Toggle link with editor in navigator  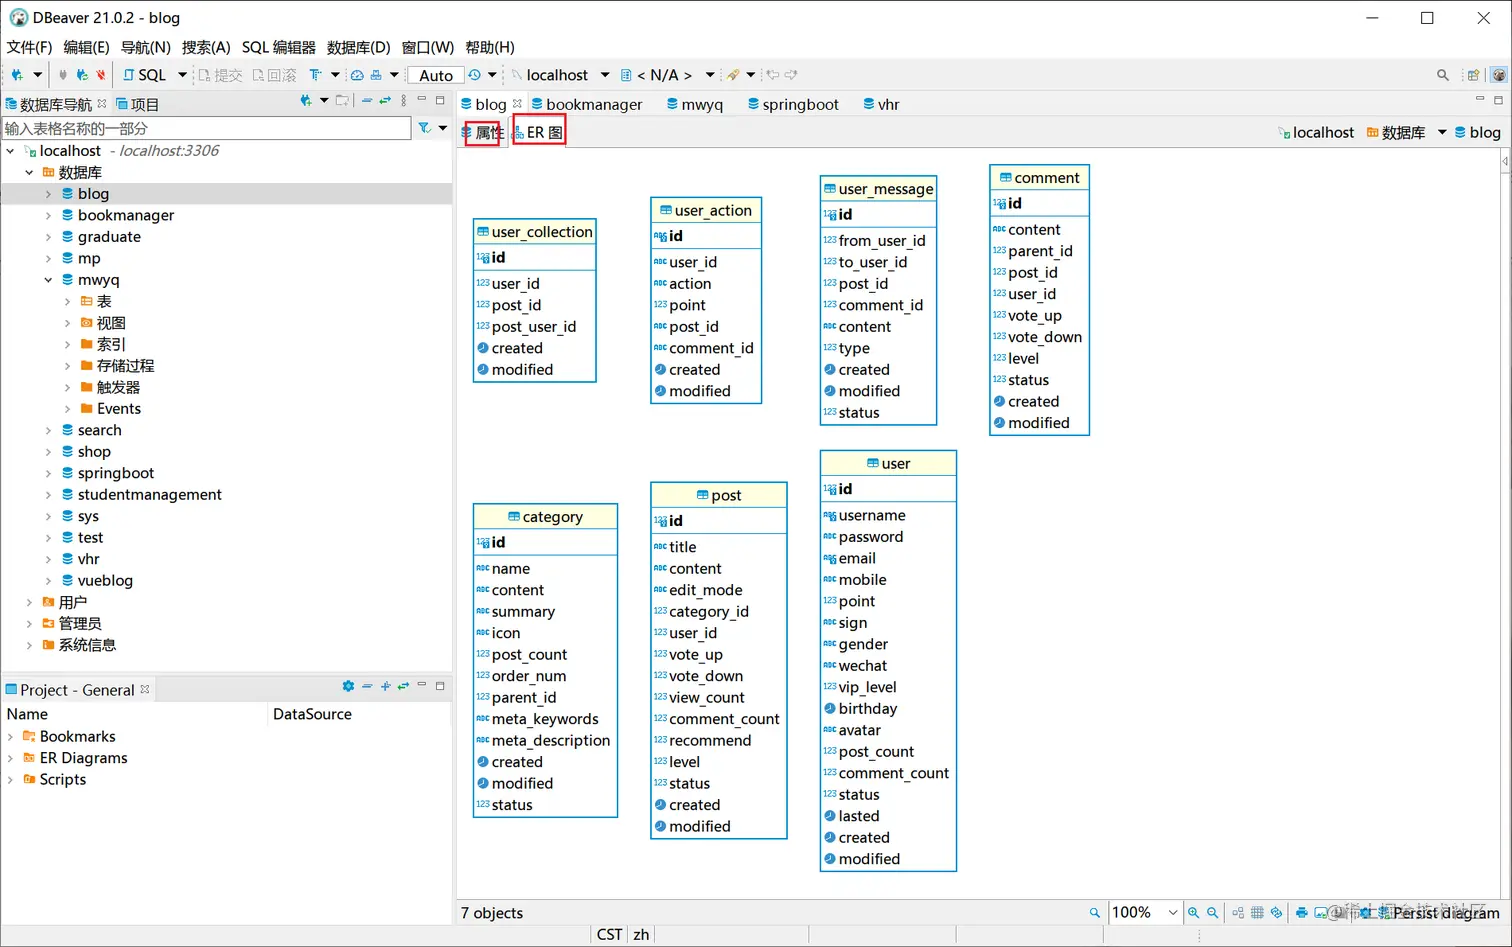385,101
